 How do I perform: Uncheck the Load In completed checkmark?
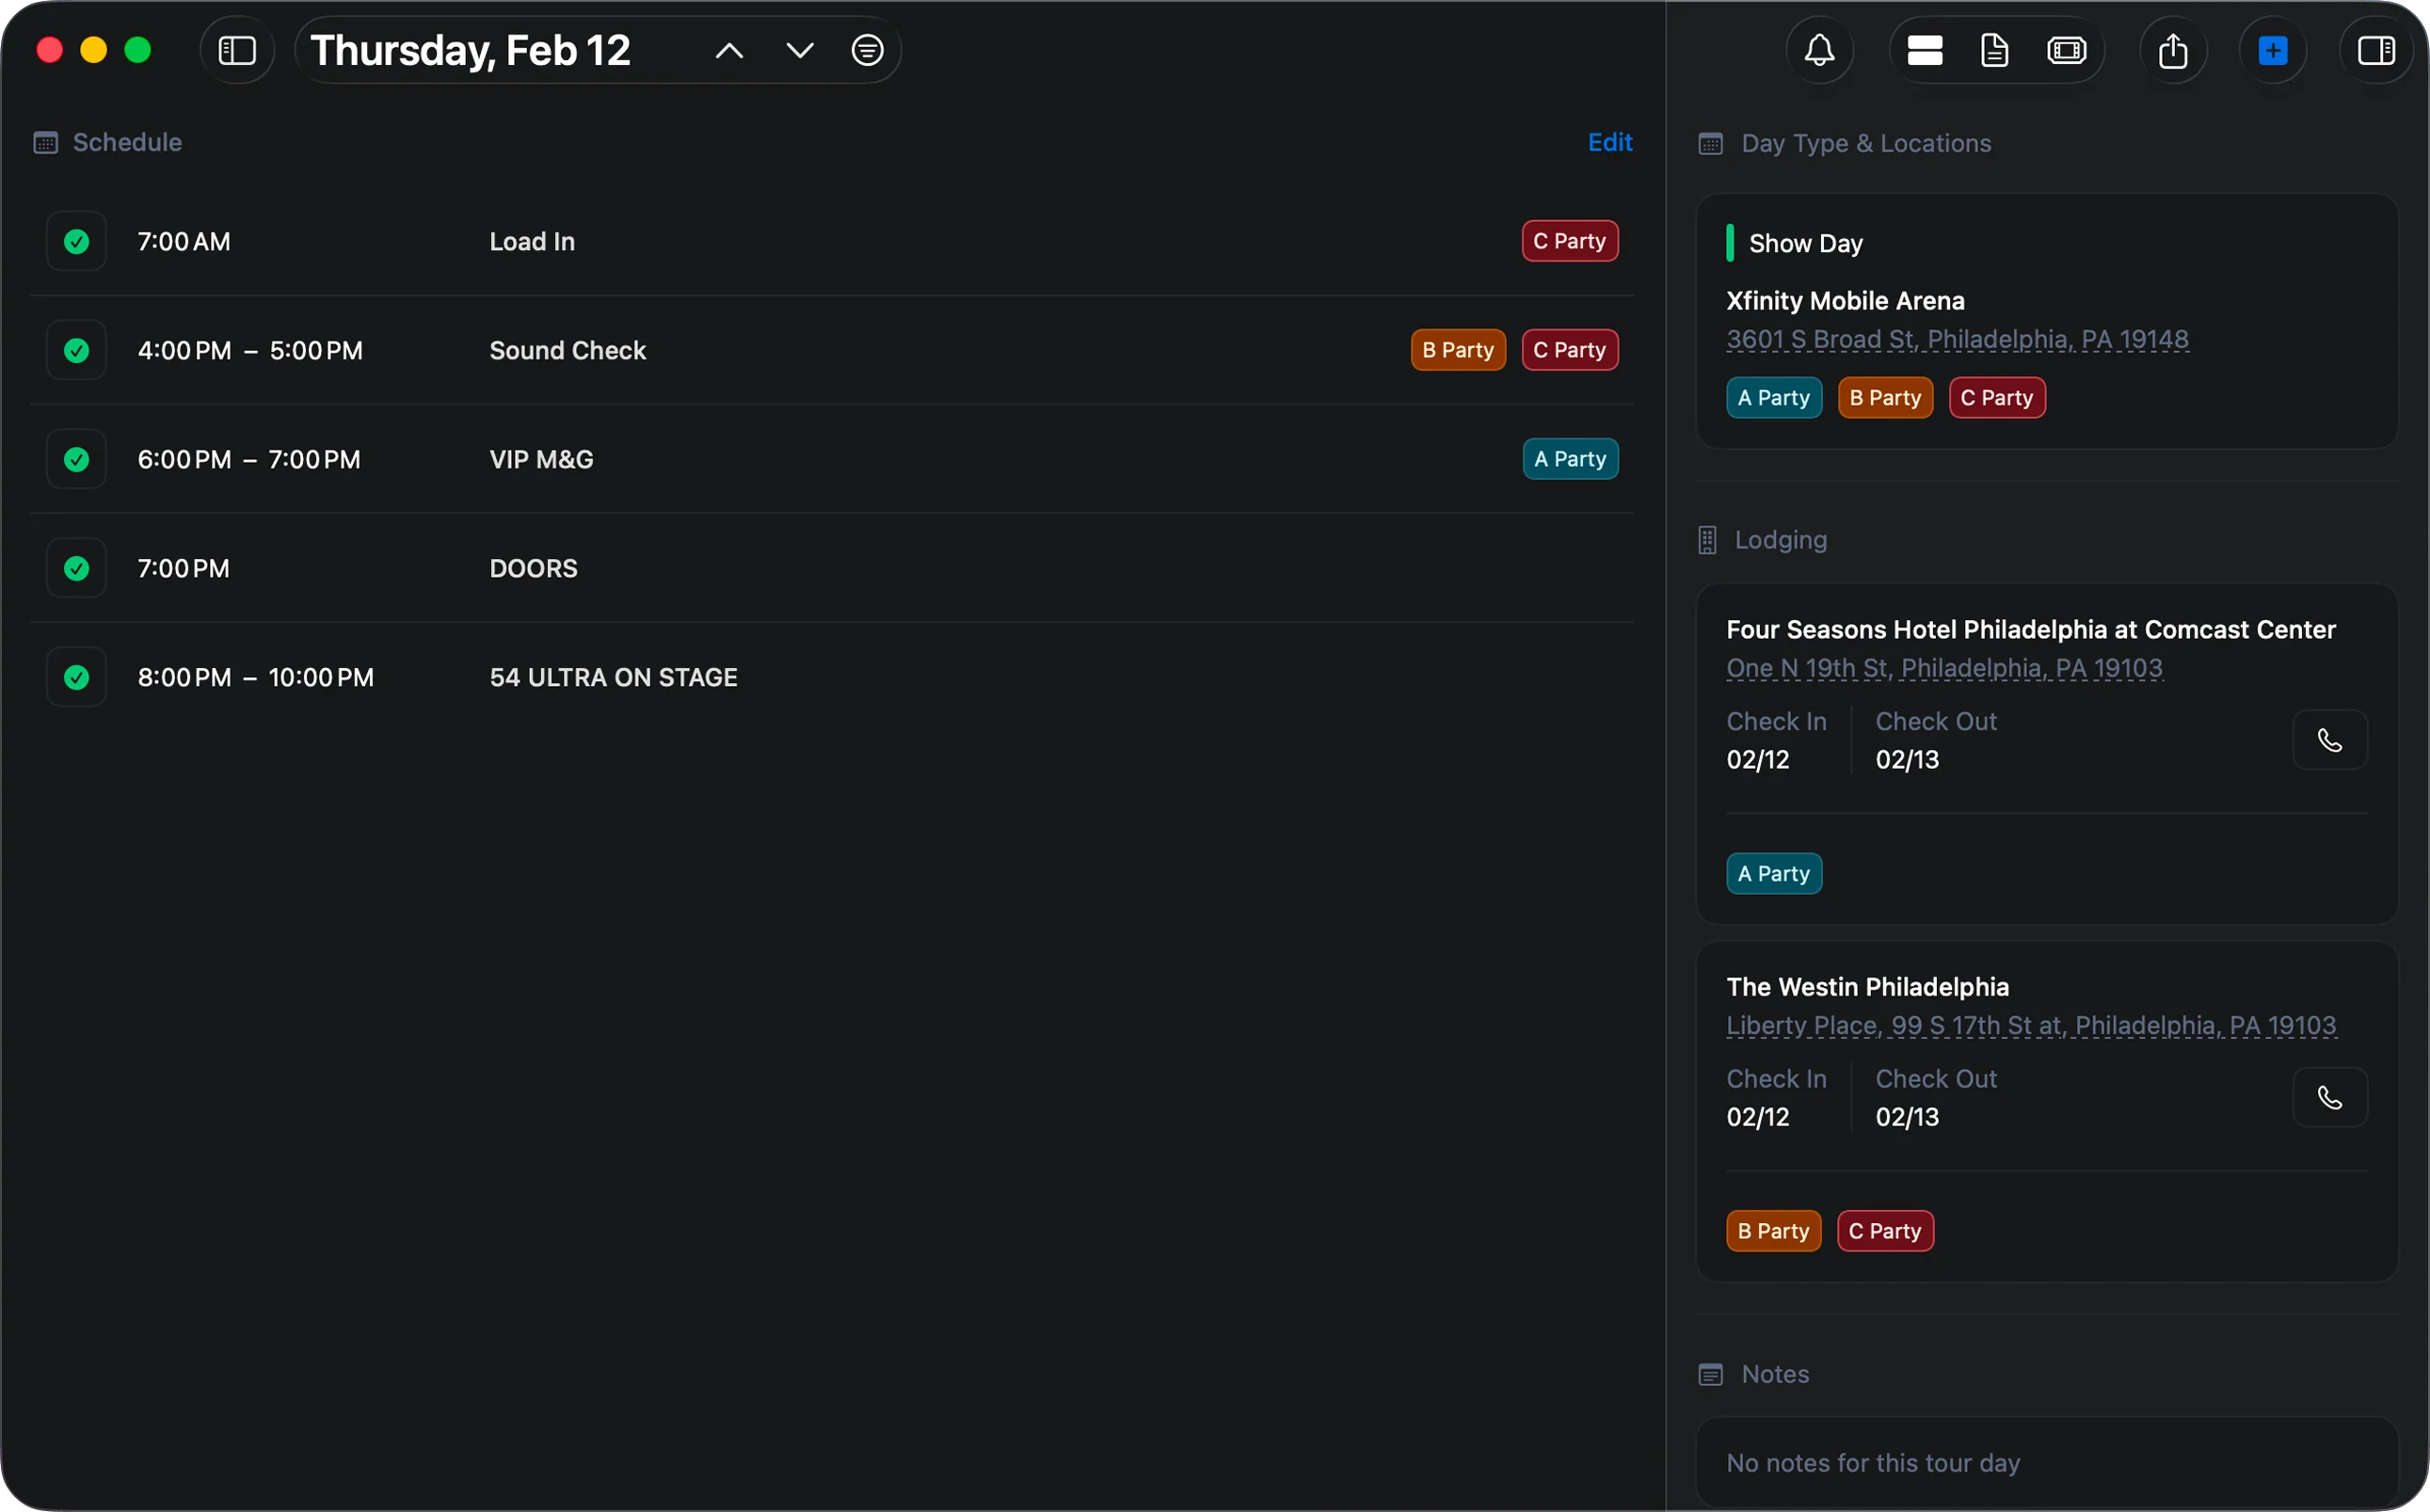point(75,240)
